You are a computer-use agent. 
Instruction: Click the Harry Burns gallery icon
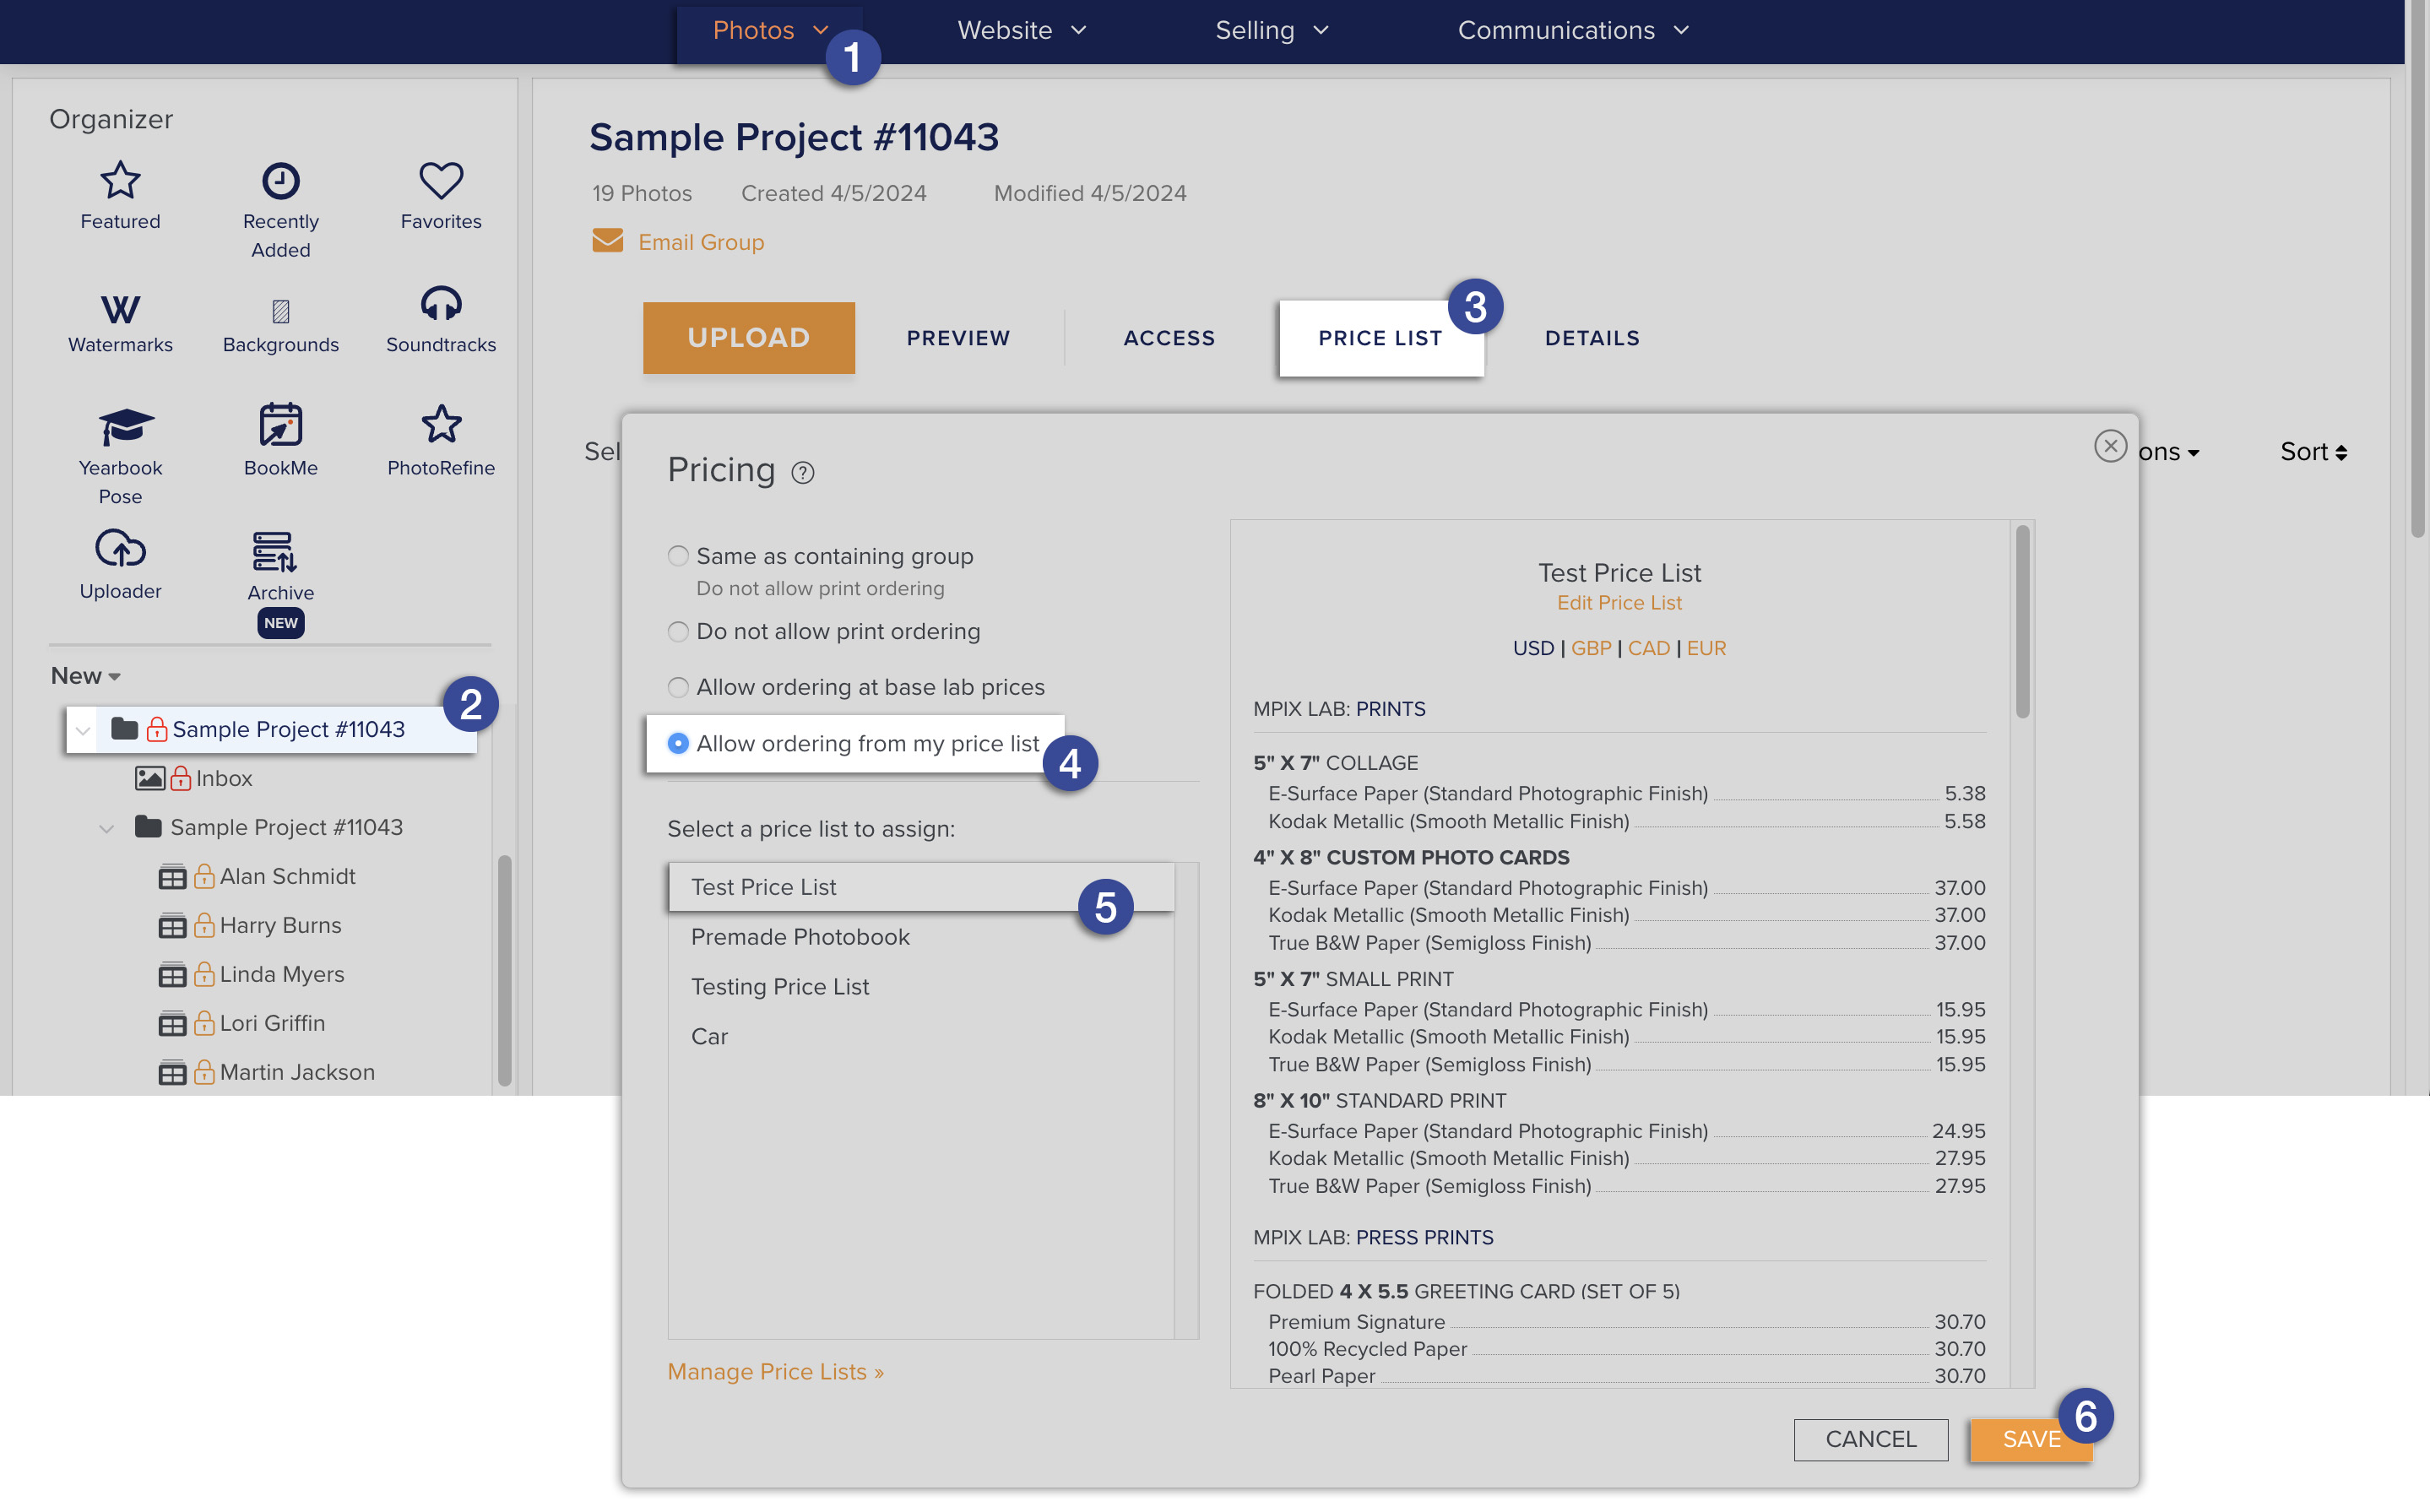172,926
